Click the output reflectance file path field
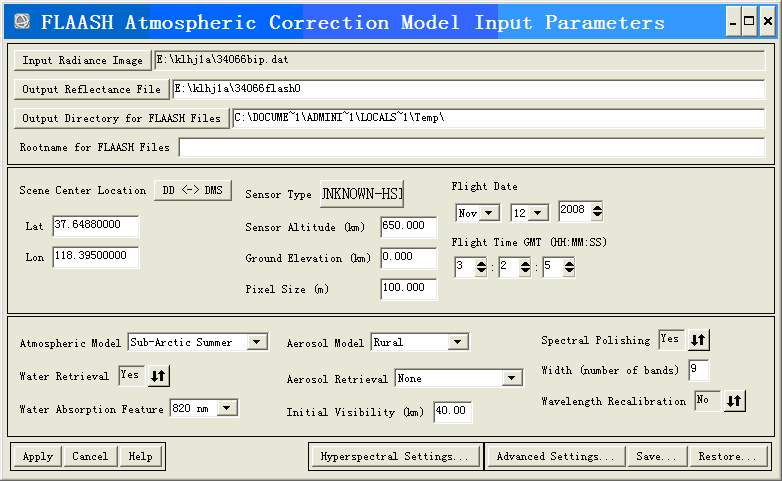Screen dimensions: 782x481 tap(468, 89)
